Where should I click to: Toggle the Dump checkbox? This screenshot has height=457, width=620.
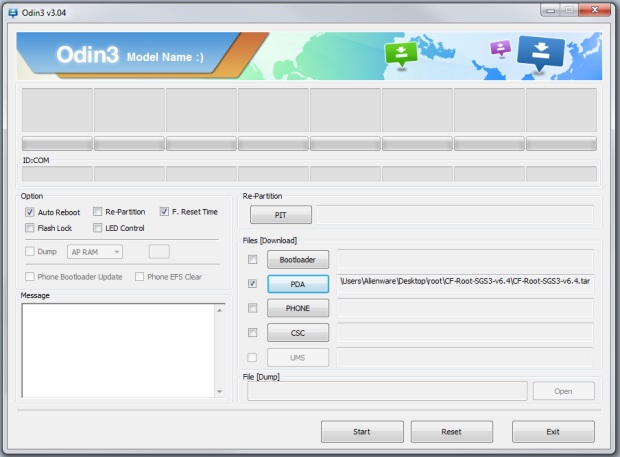(x=30, y=251)
